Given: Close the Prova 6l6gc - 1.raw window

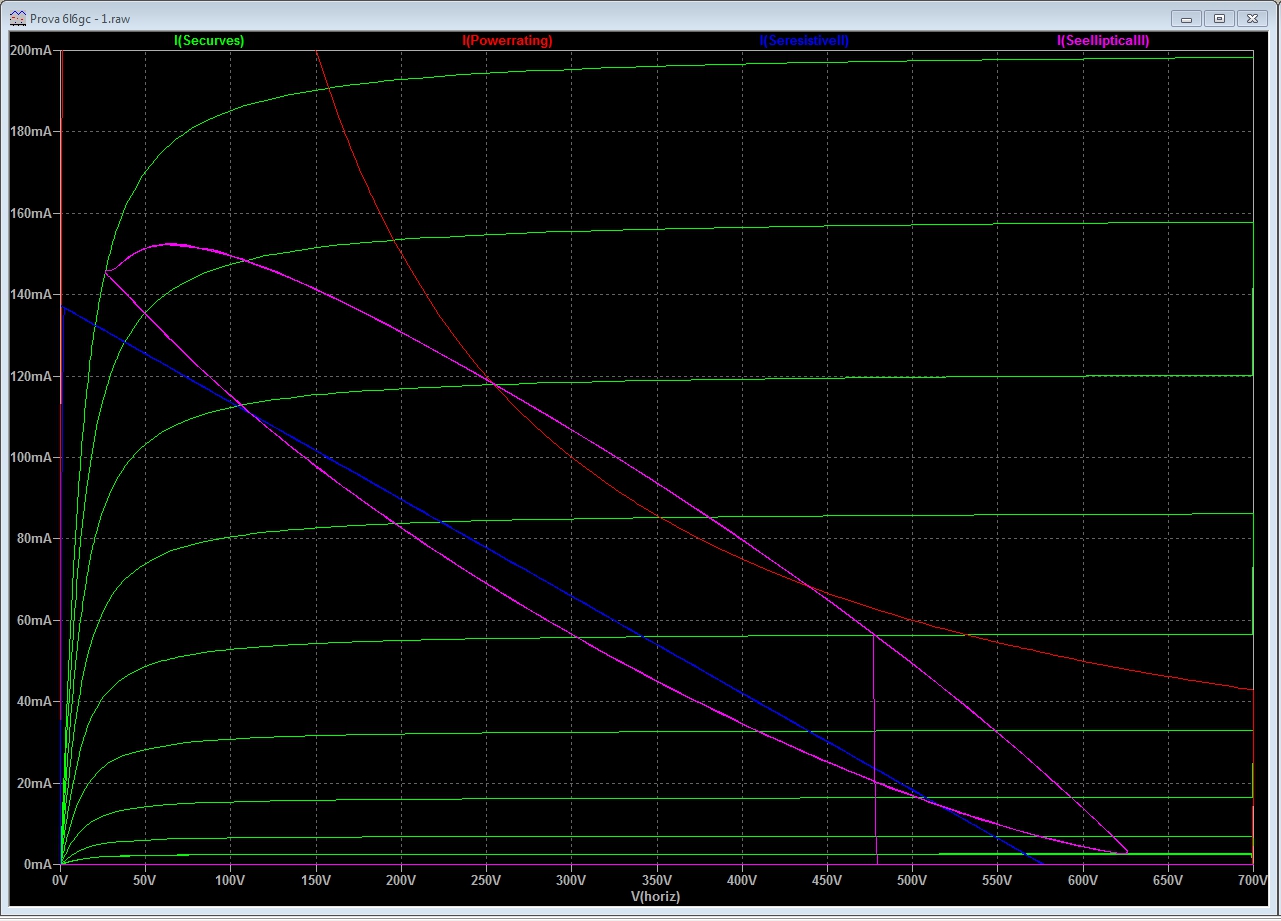Looking at the screenshot, I should [1252, 18].
